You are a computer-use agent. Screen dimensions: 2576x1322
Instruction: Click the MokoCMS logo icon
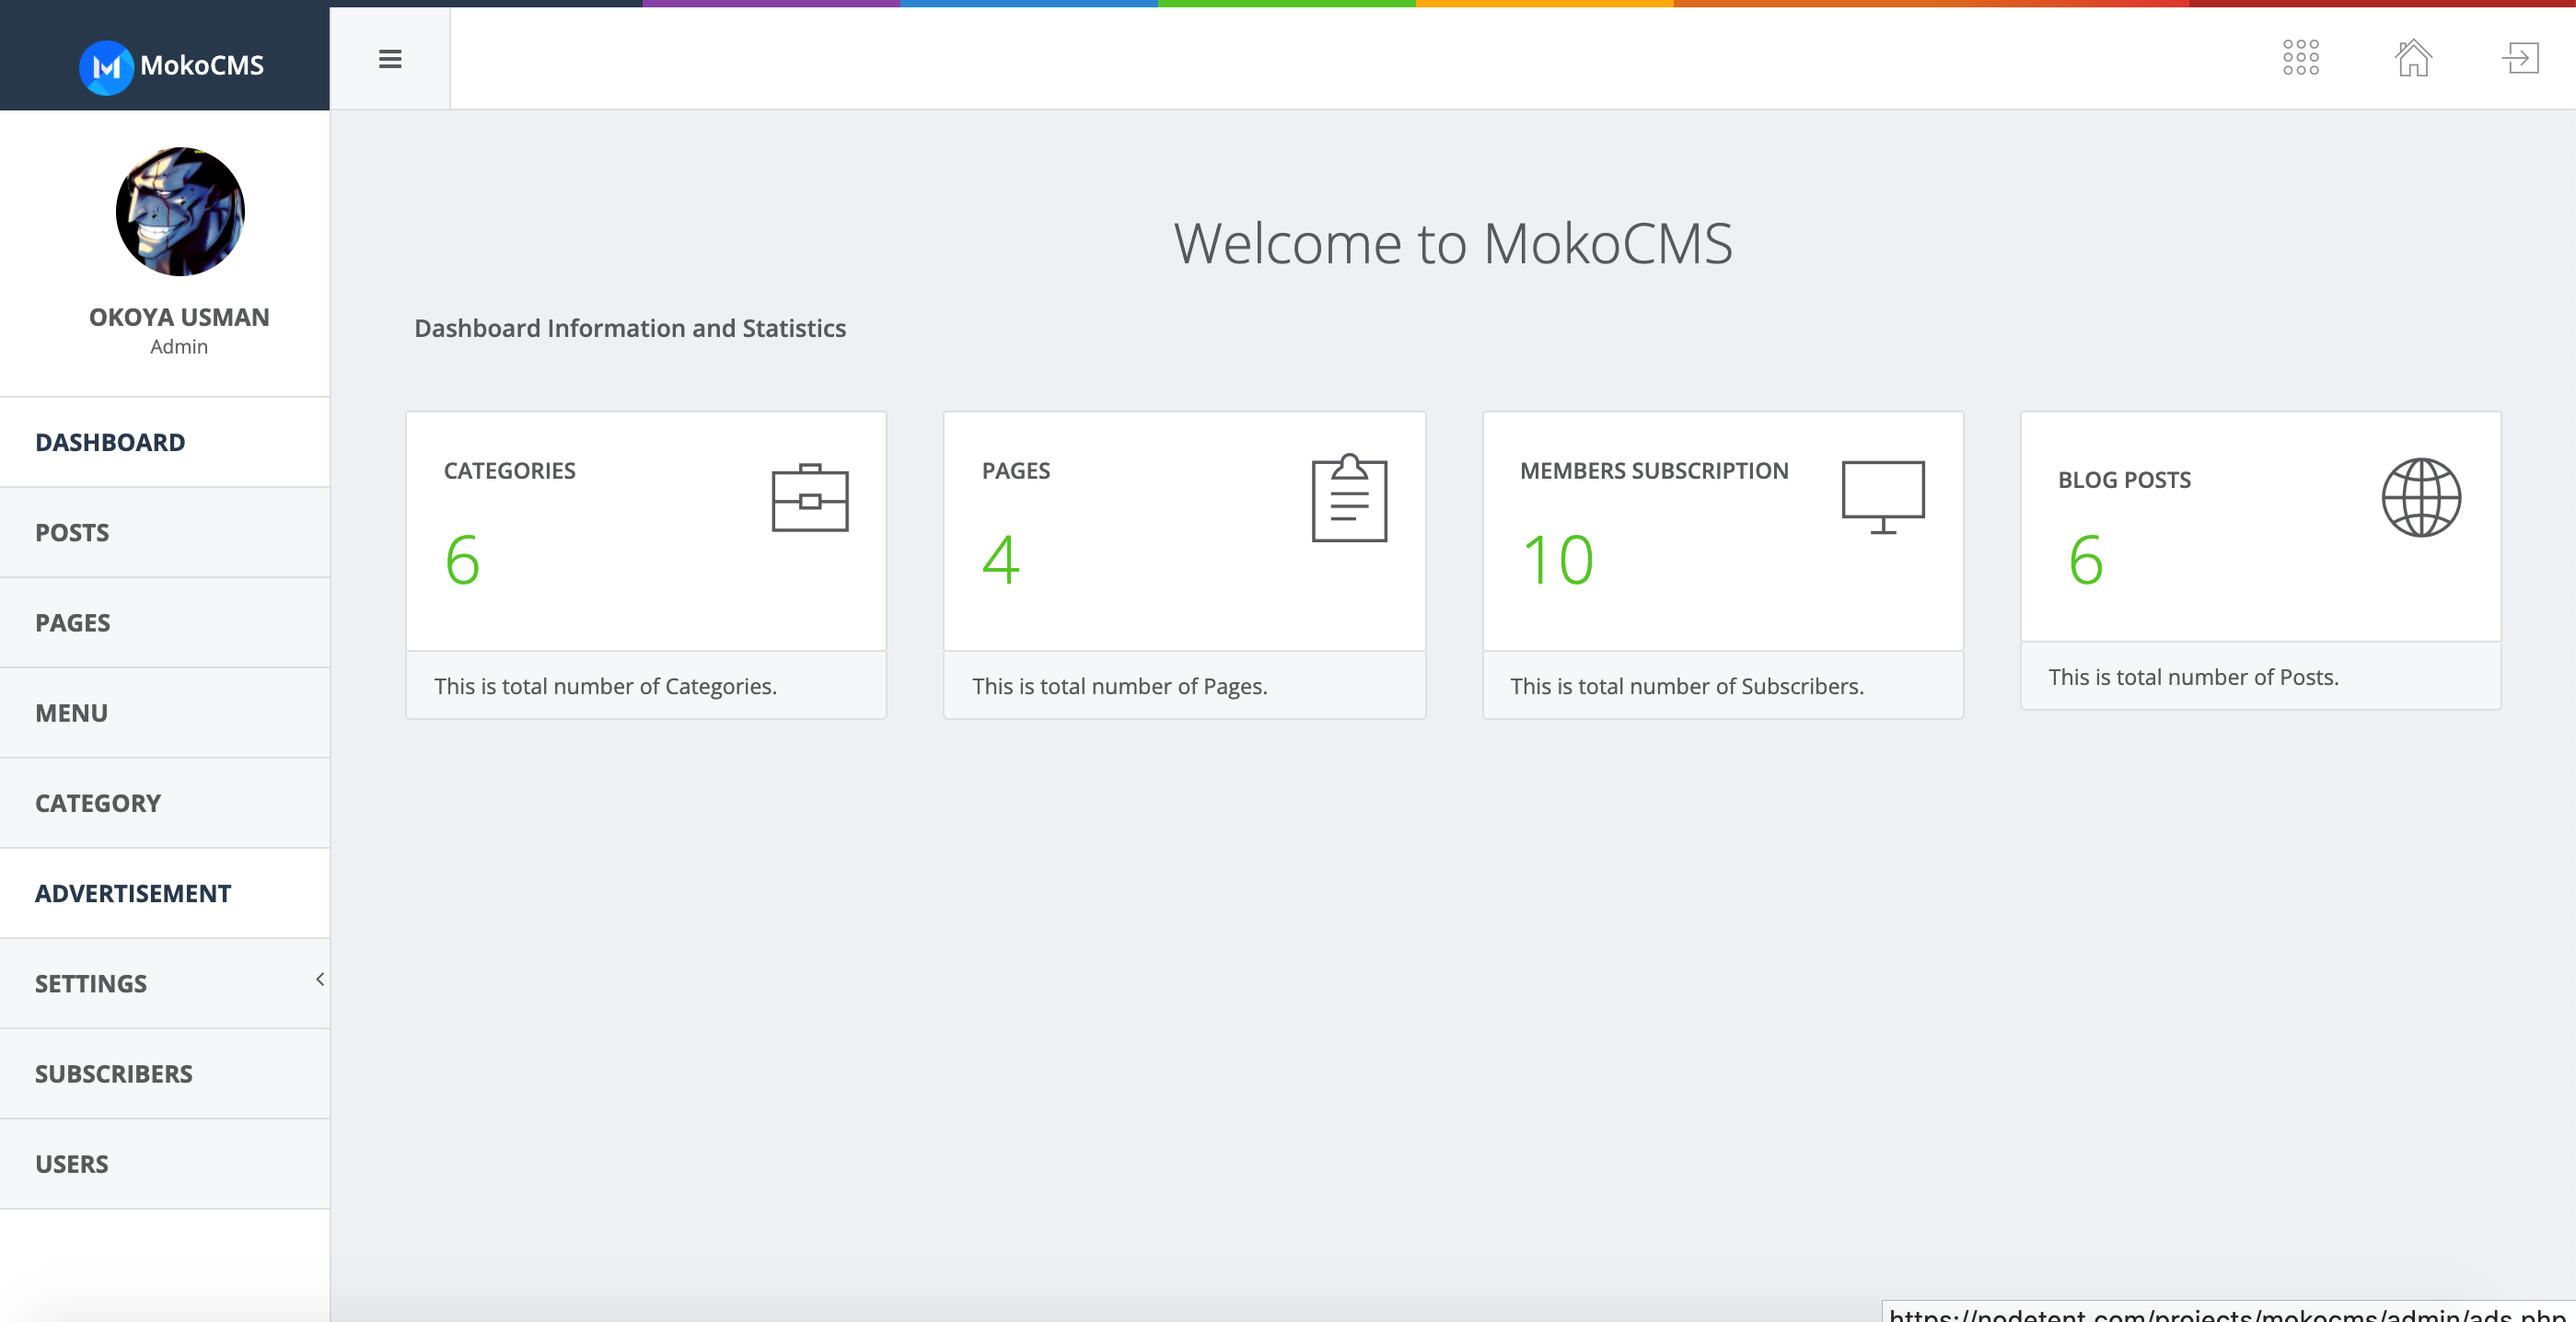108,66
